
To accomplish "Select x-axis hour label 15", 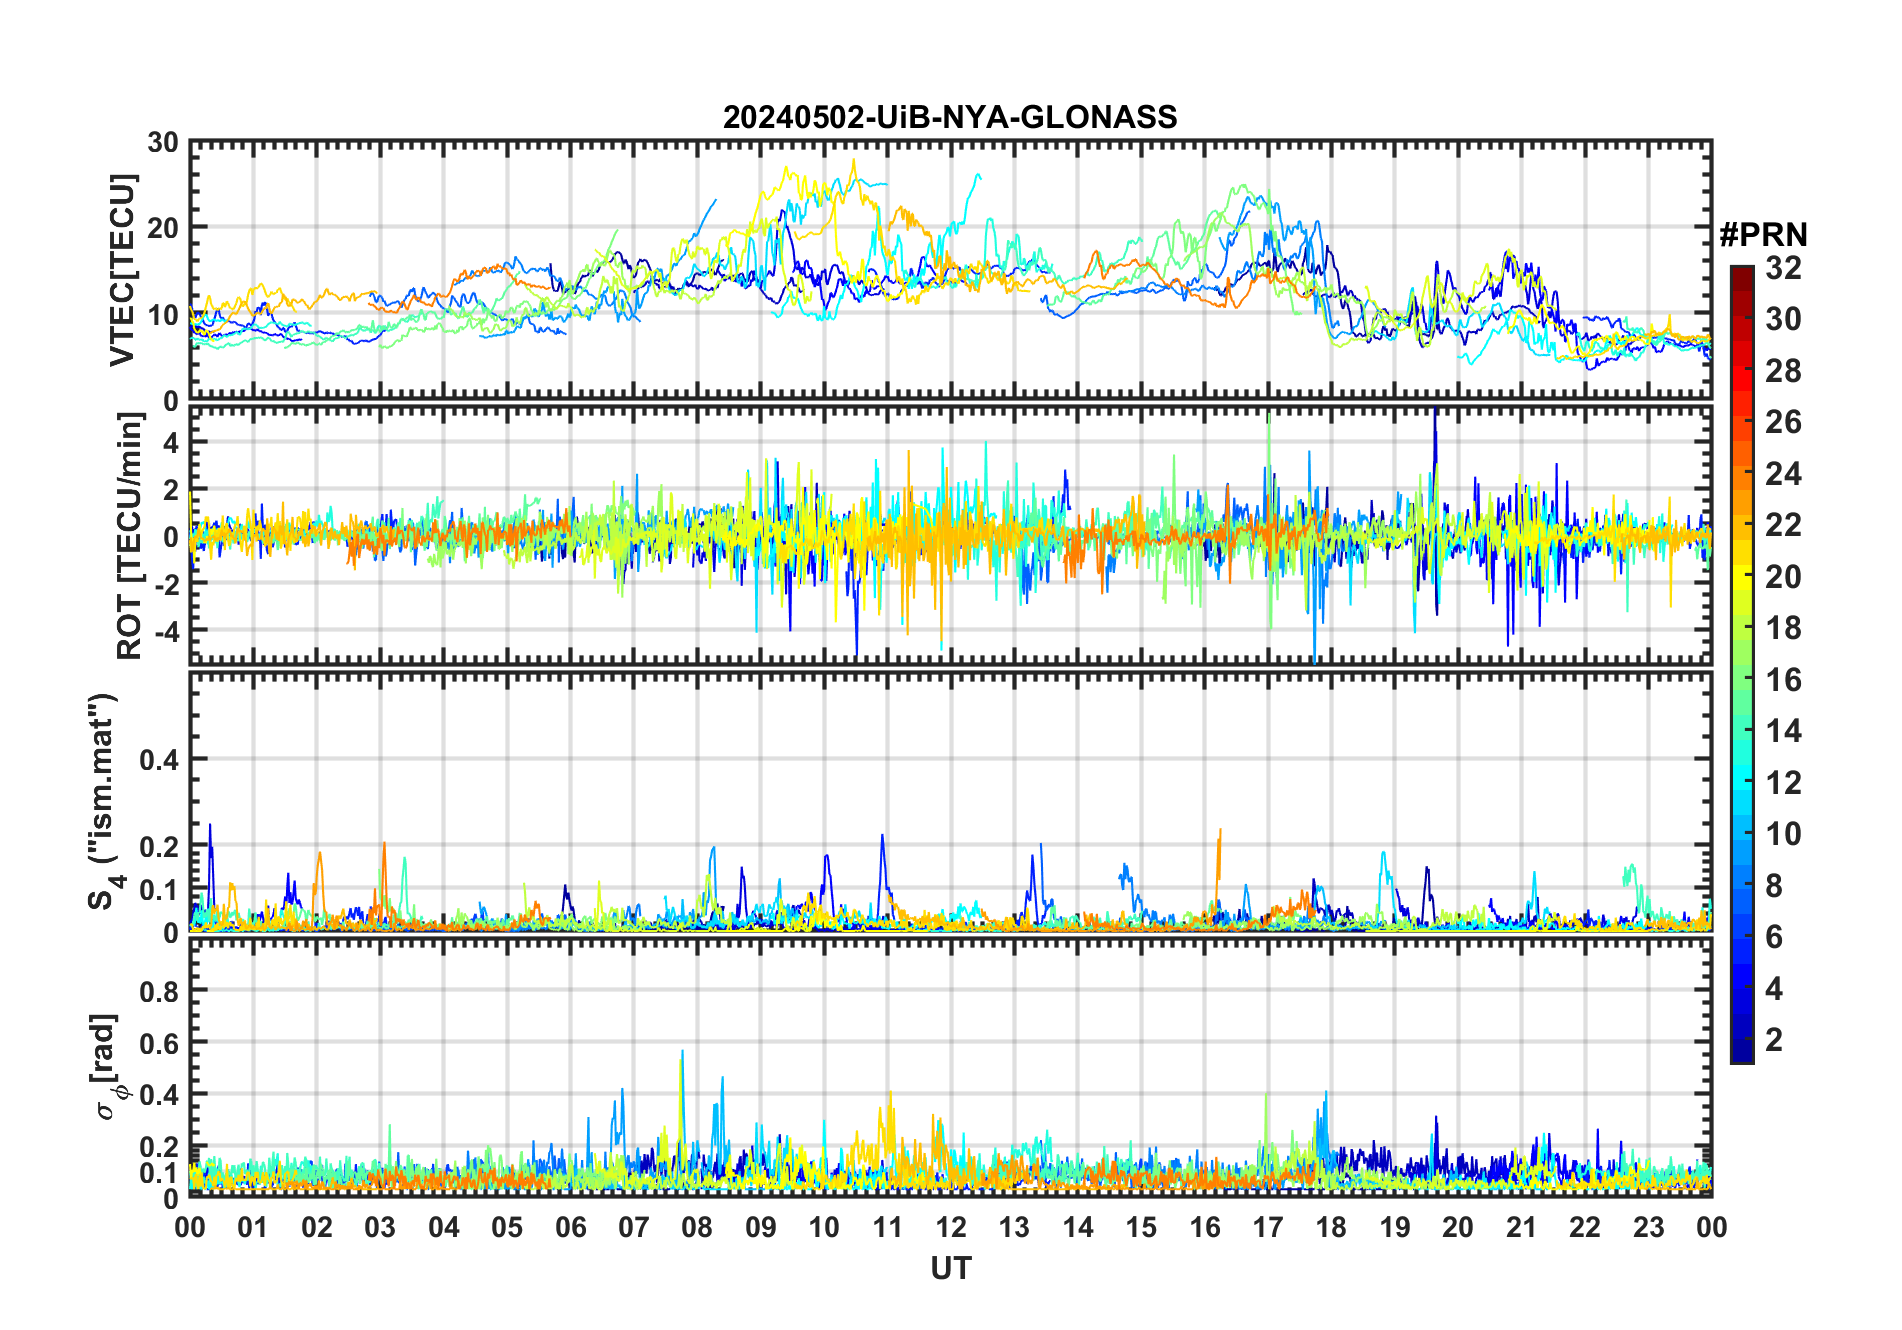I will (x=1141, y=1227).
